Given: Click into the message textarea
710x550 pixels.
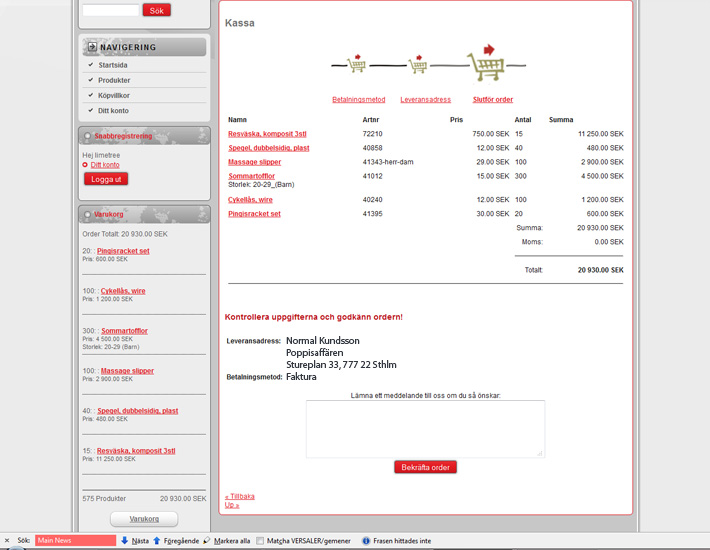Looking at the screenshot, I should click(425, 429).
